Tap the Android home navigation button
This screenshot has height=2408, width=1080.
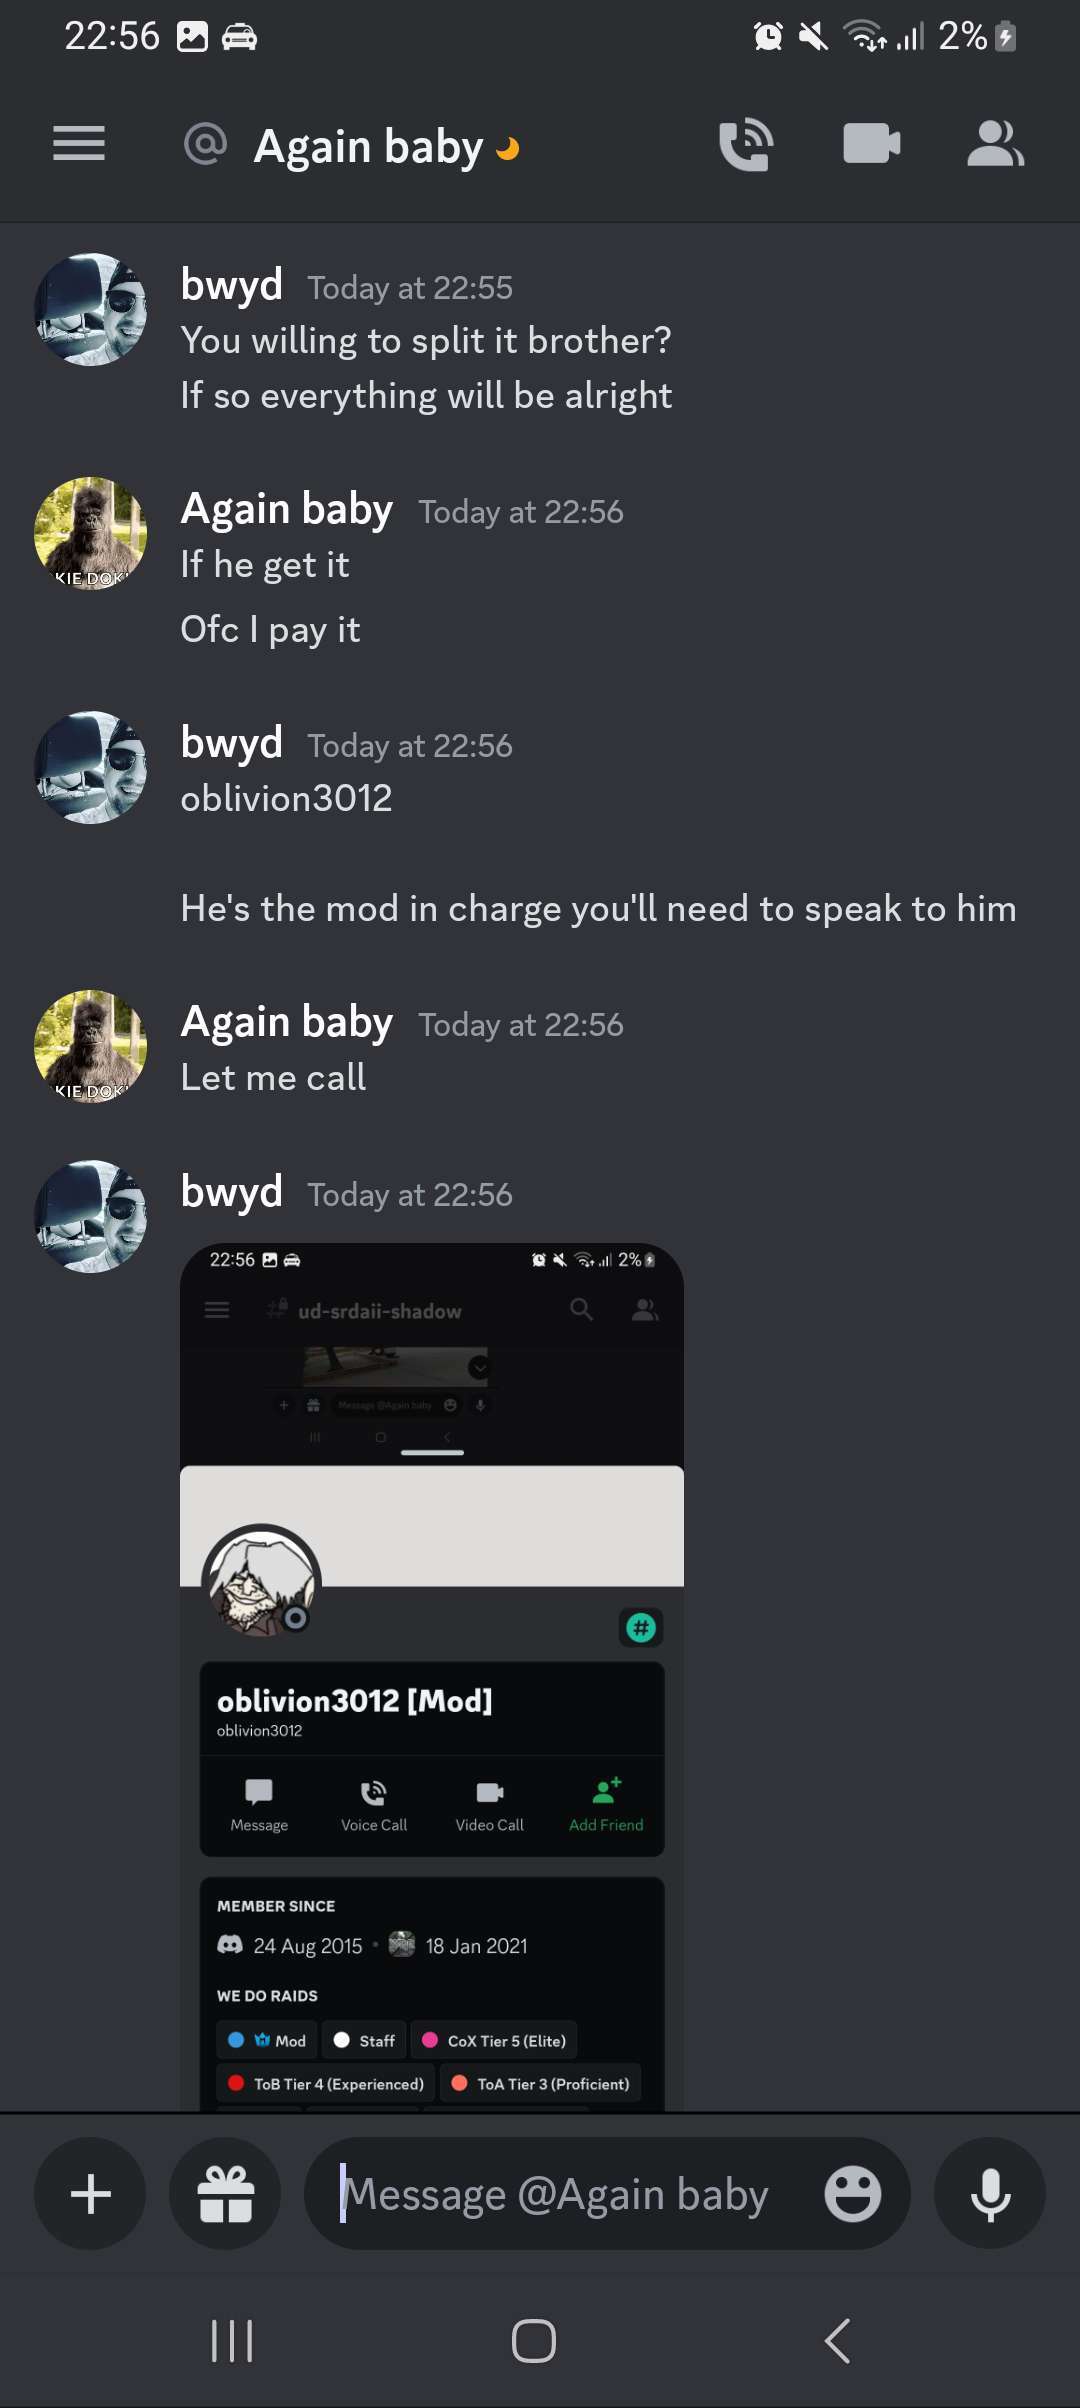[x=534, y=2341]
